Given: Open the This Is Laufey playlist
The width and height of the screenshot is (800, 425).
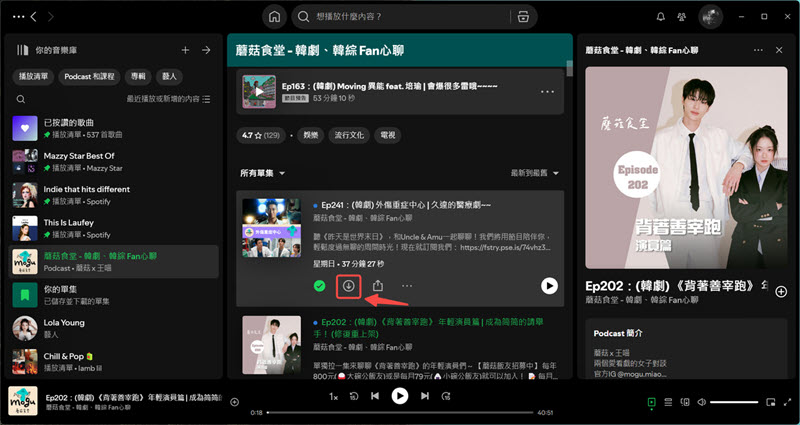Looking at the screenshot, I should pyautogui.click(x=114, y=228).
